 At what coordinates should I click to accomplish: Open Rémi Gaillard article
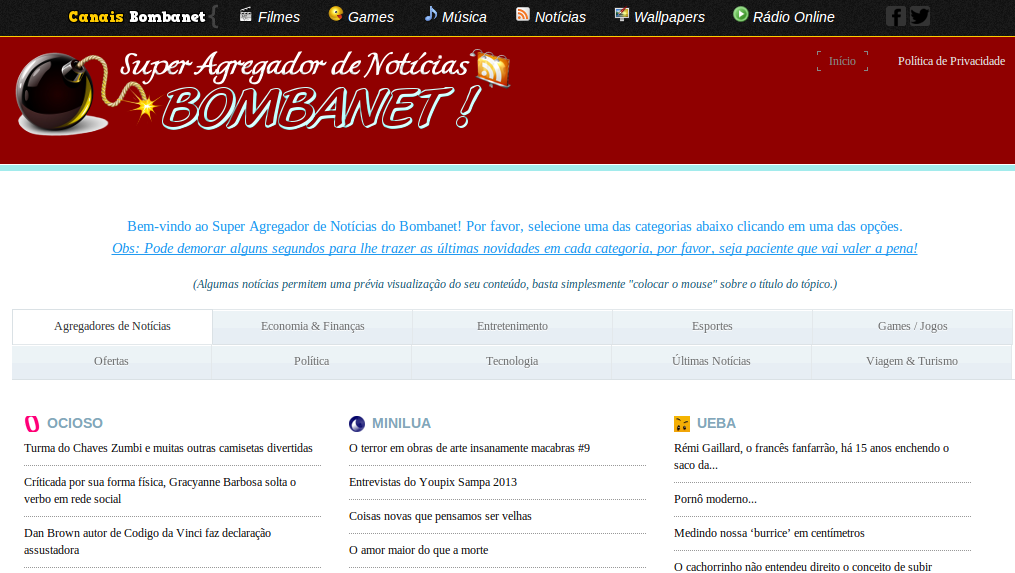pyautogui.click(x=811, y=456)
